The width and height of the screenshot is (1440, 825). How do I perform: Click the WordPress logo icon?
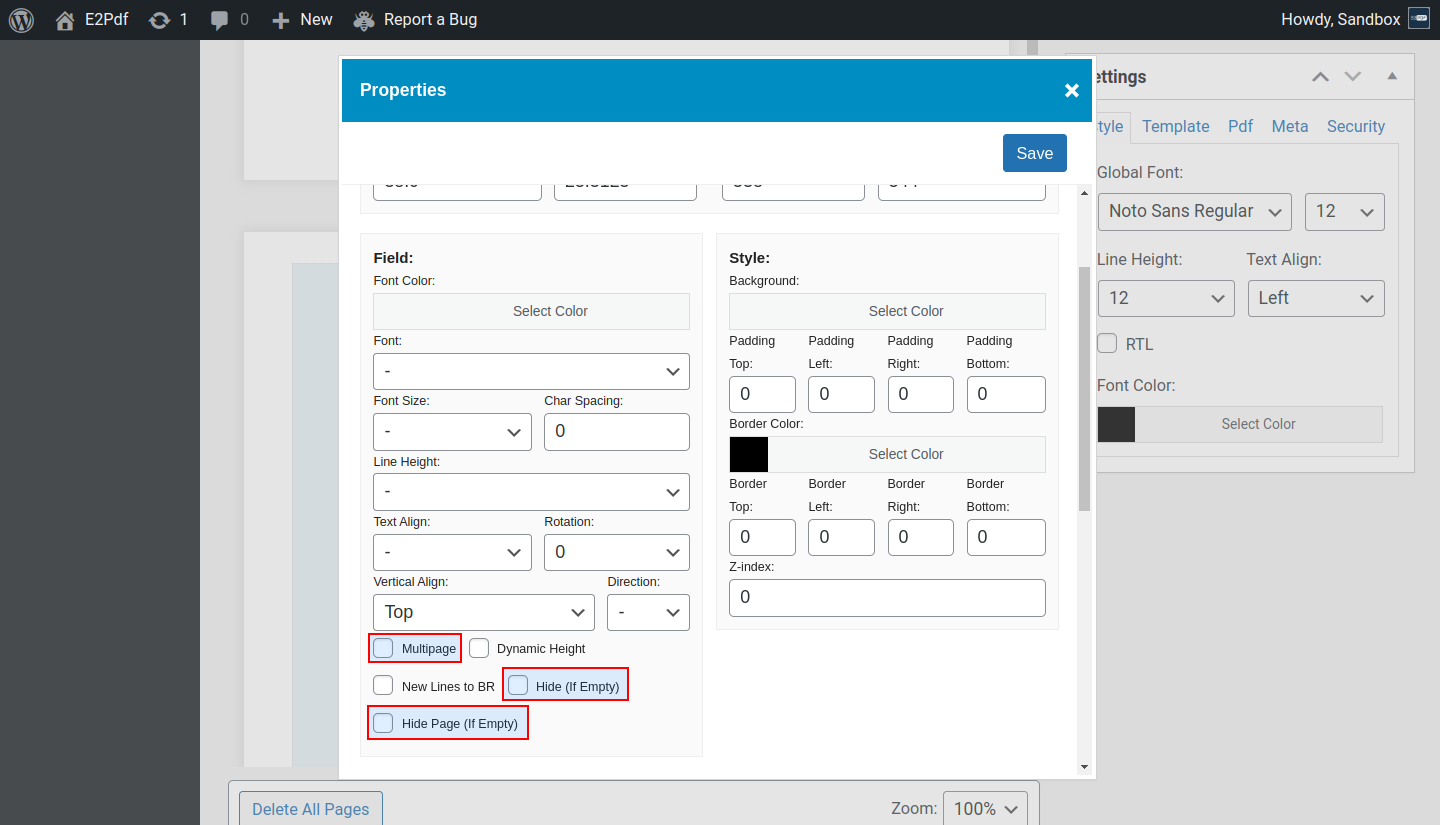[21, 20]
